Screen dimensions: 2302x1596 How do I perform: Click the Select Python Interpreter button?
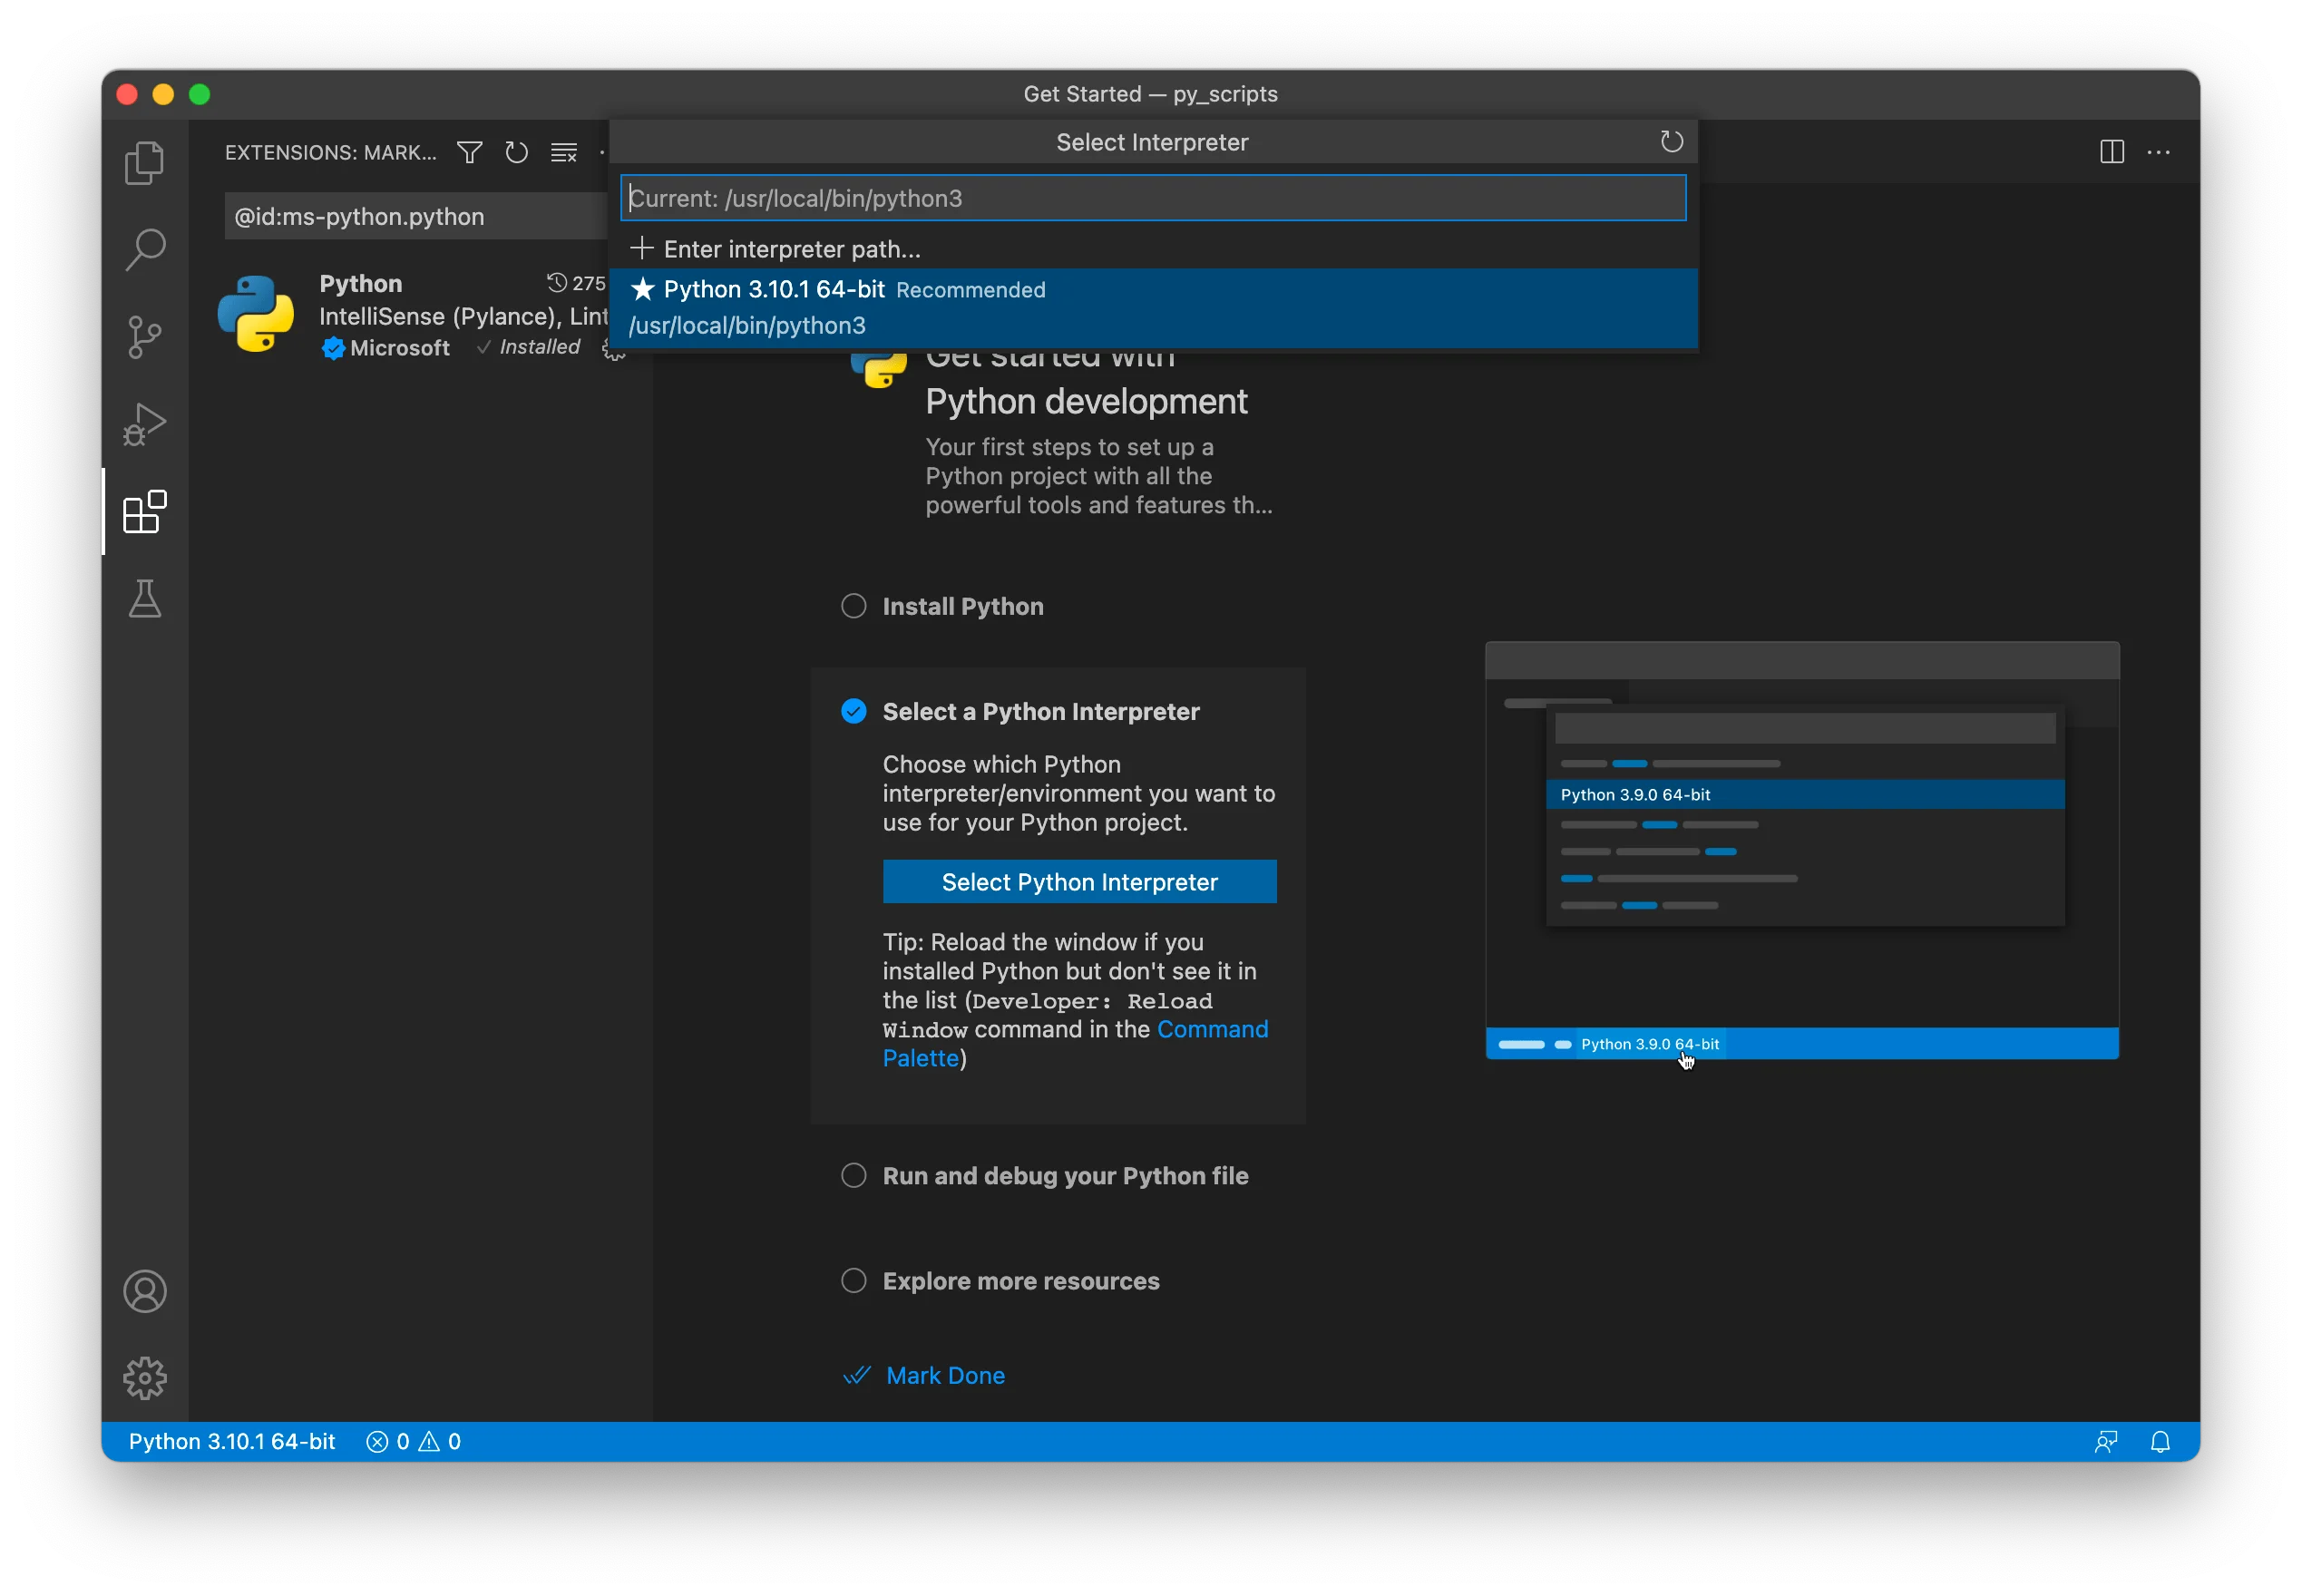click(1079, 881)
